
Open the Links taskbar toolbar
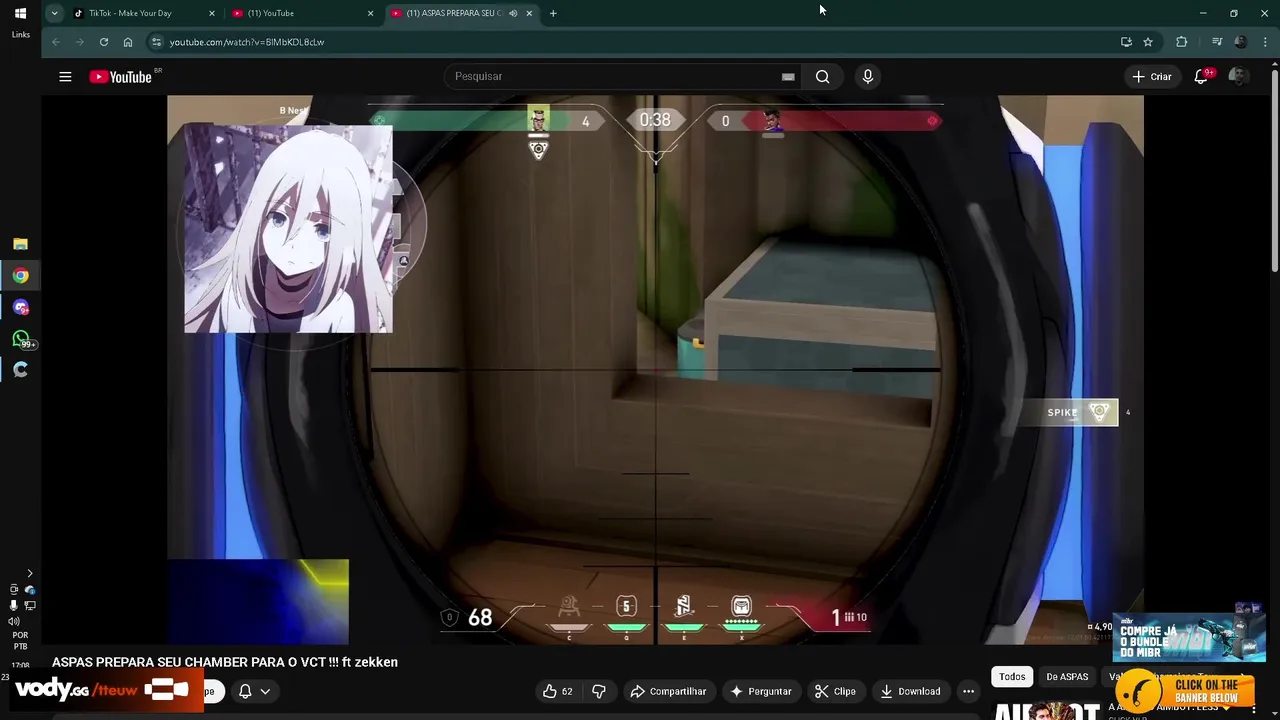pos(20,35)
